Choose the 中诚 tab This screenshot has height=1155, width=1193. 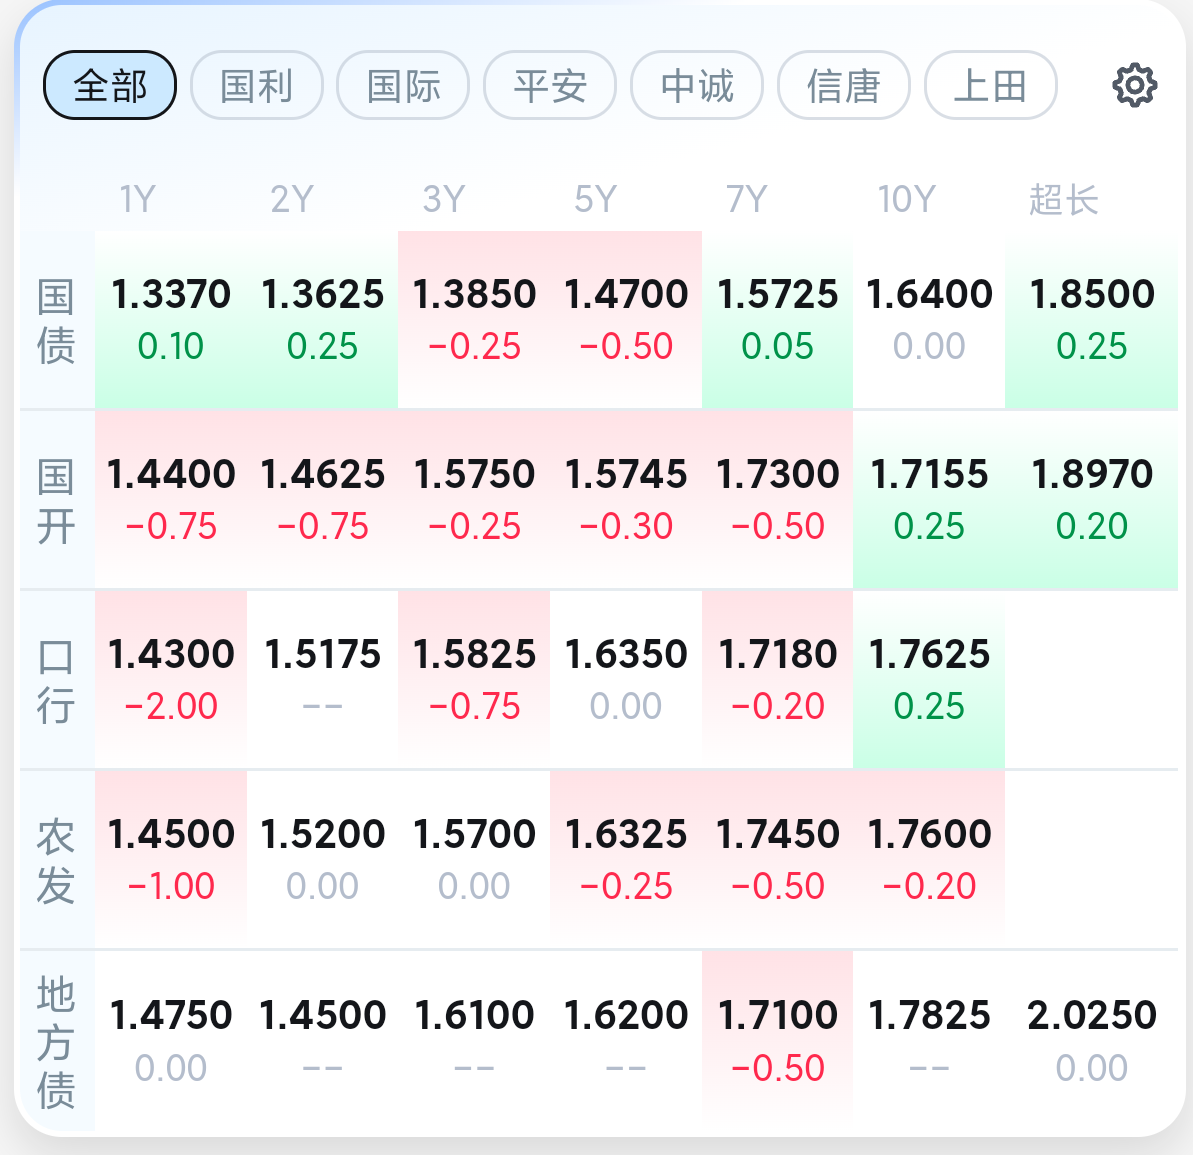(697, 85)
